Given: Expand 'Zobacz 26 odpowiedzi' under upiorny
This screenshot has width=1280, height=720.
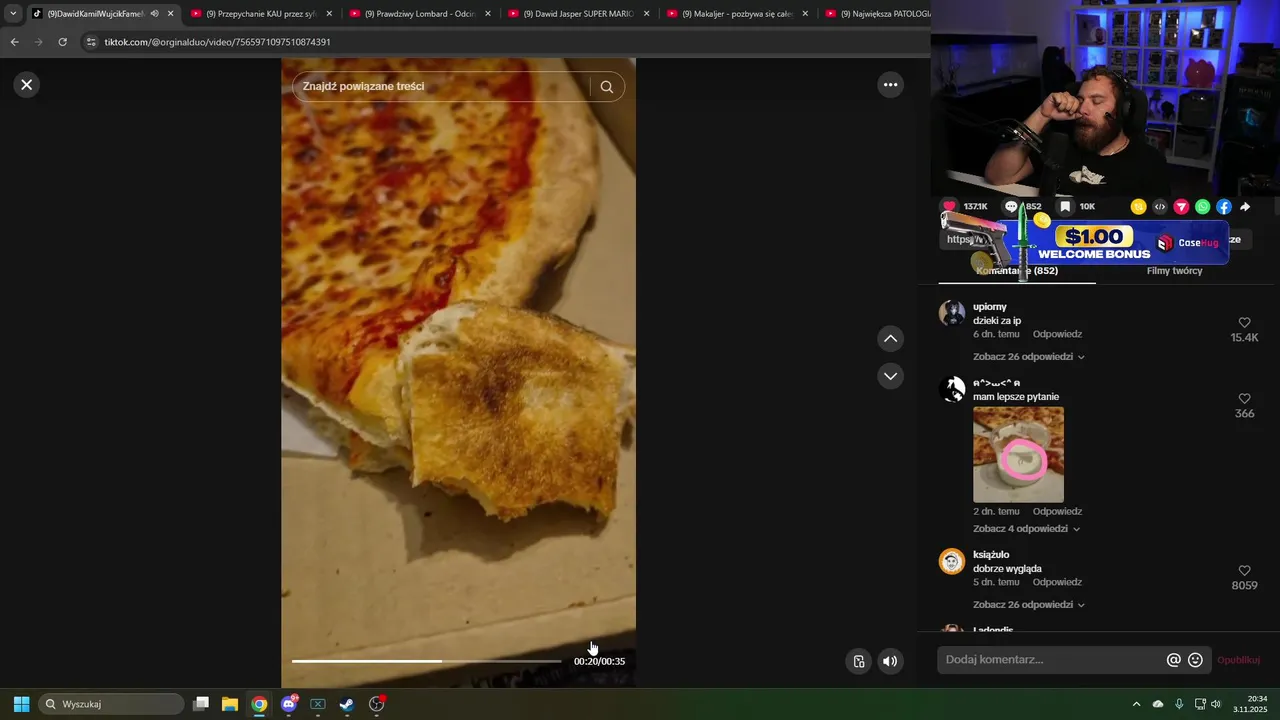Looking at the screenshot, I should click(1028, 357).
